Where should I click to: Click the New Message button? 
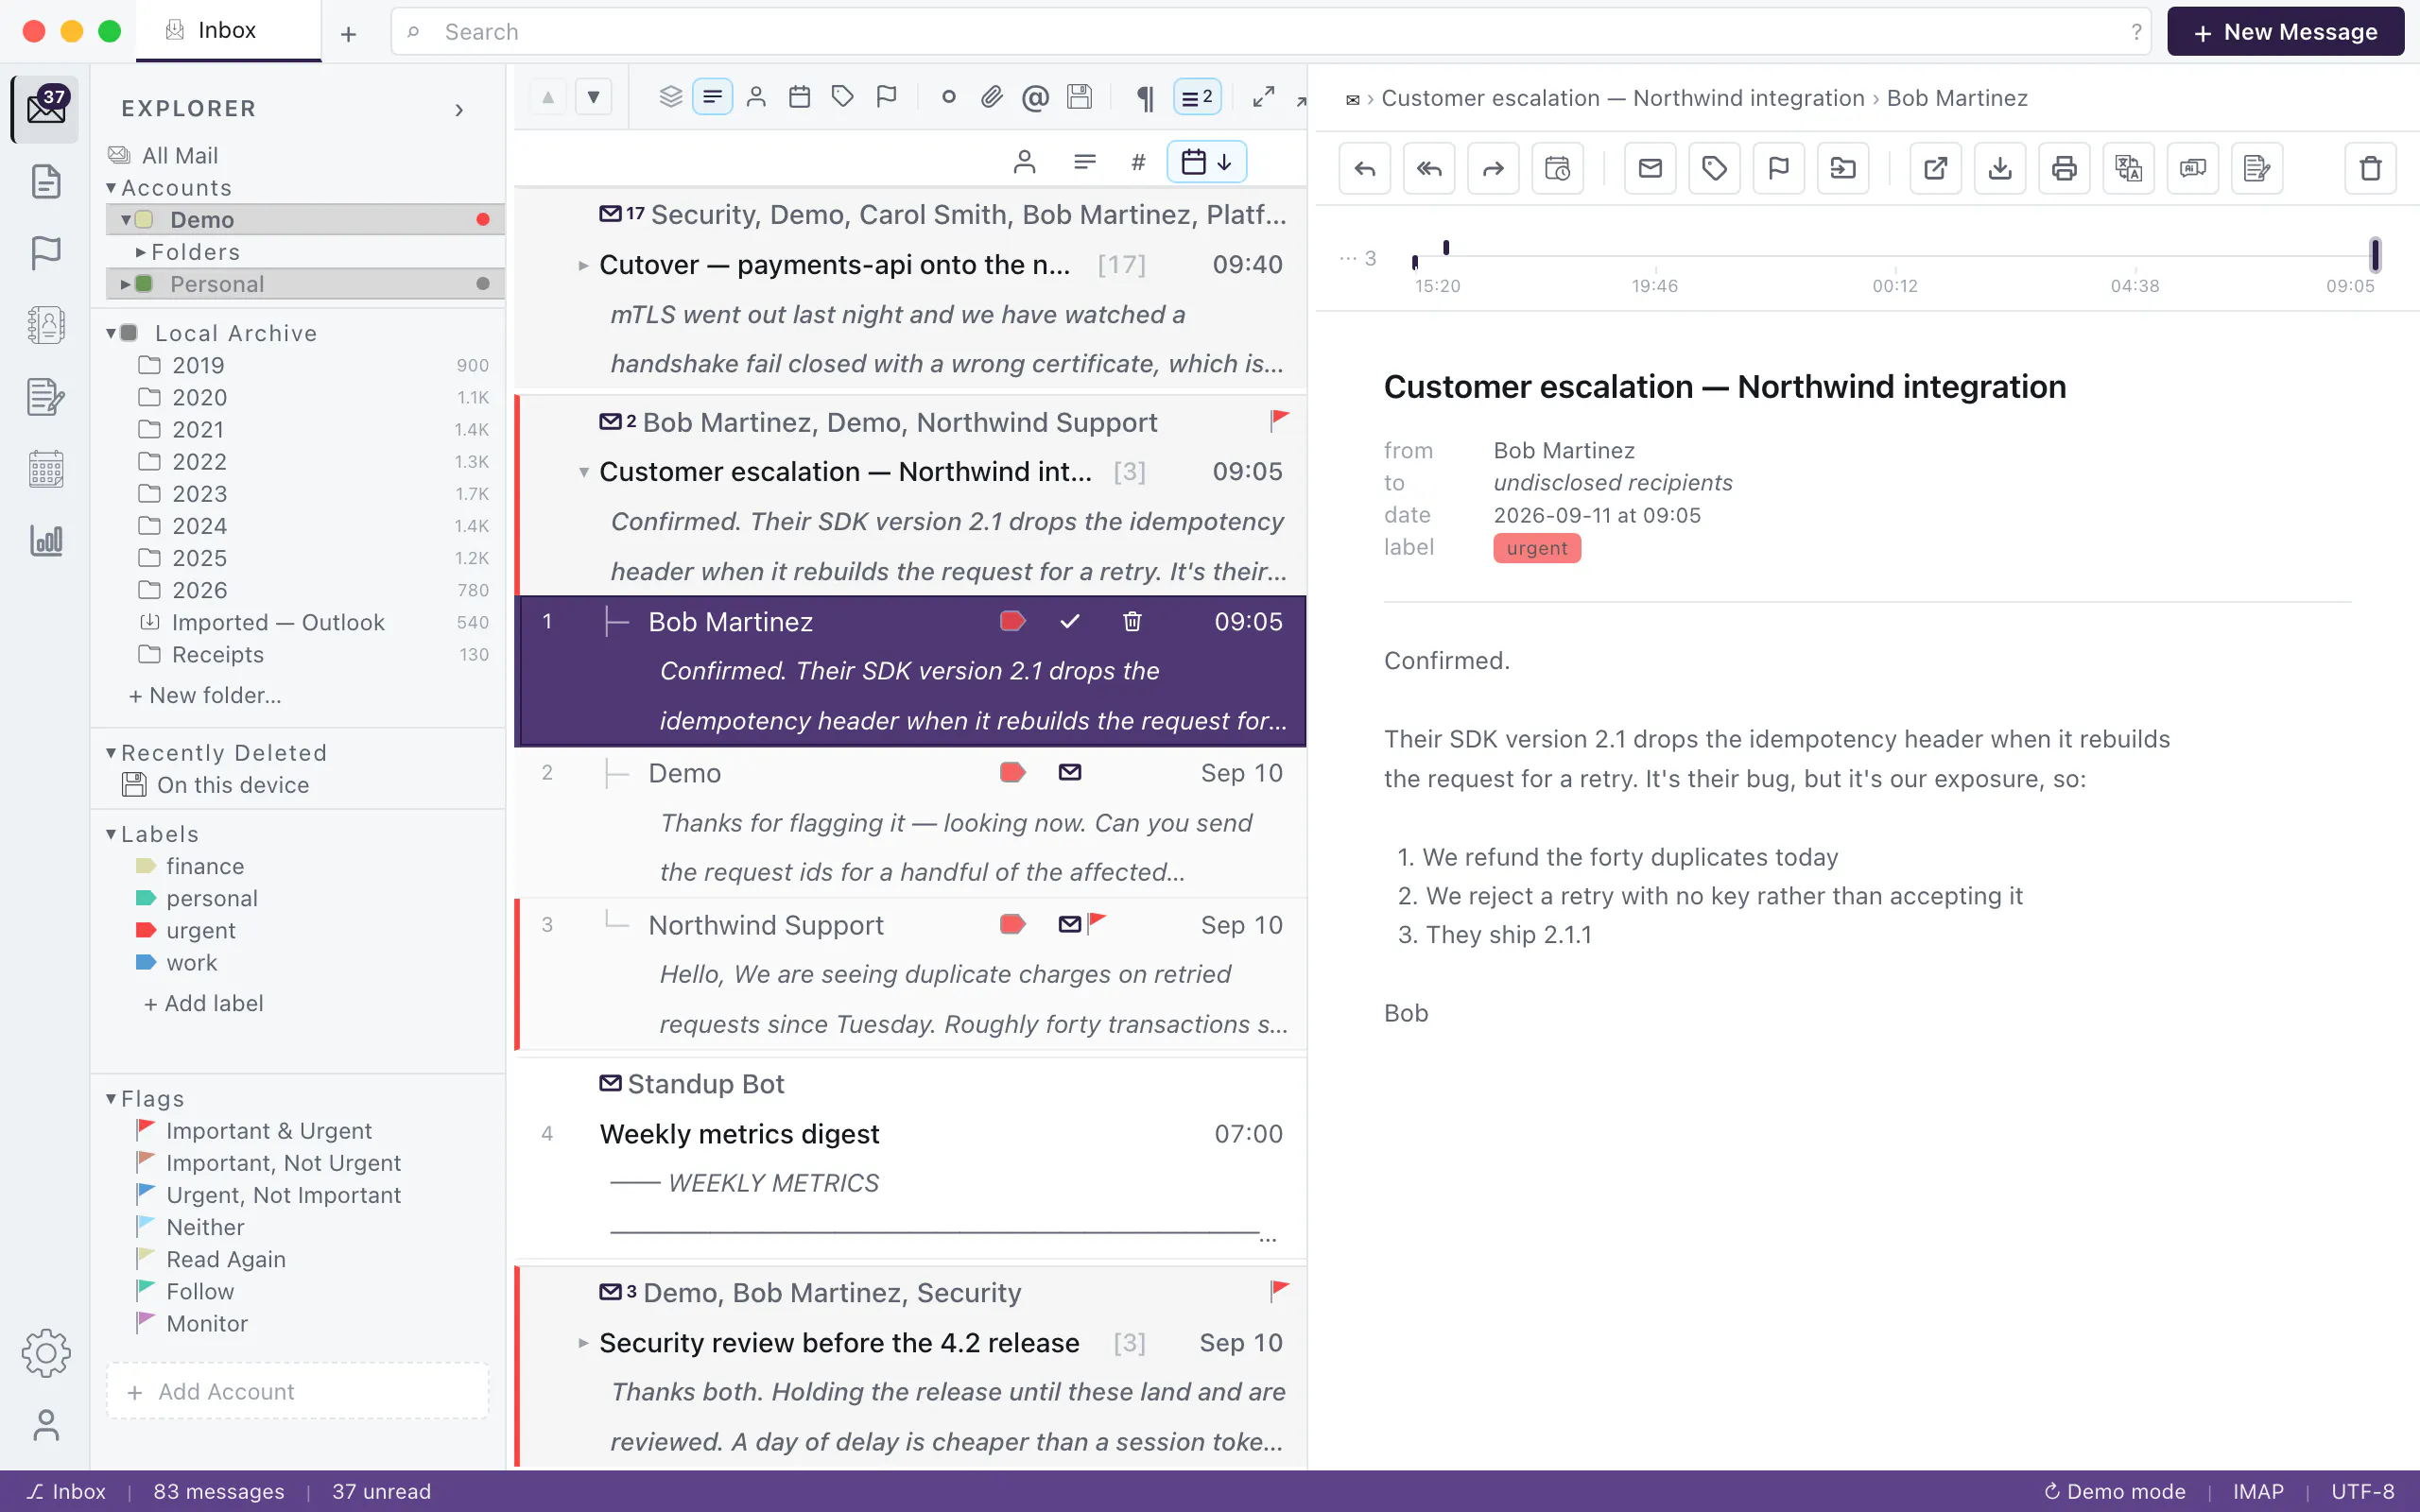(x=2285, y=32)
